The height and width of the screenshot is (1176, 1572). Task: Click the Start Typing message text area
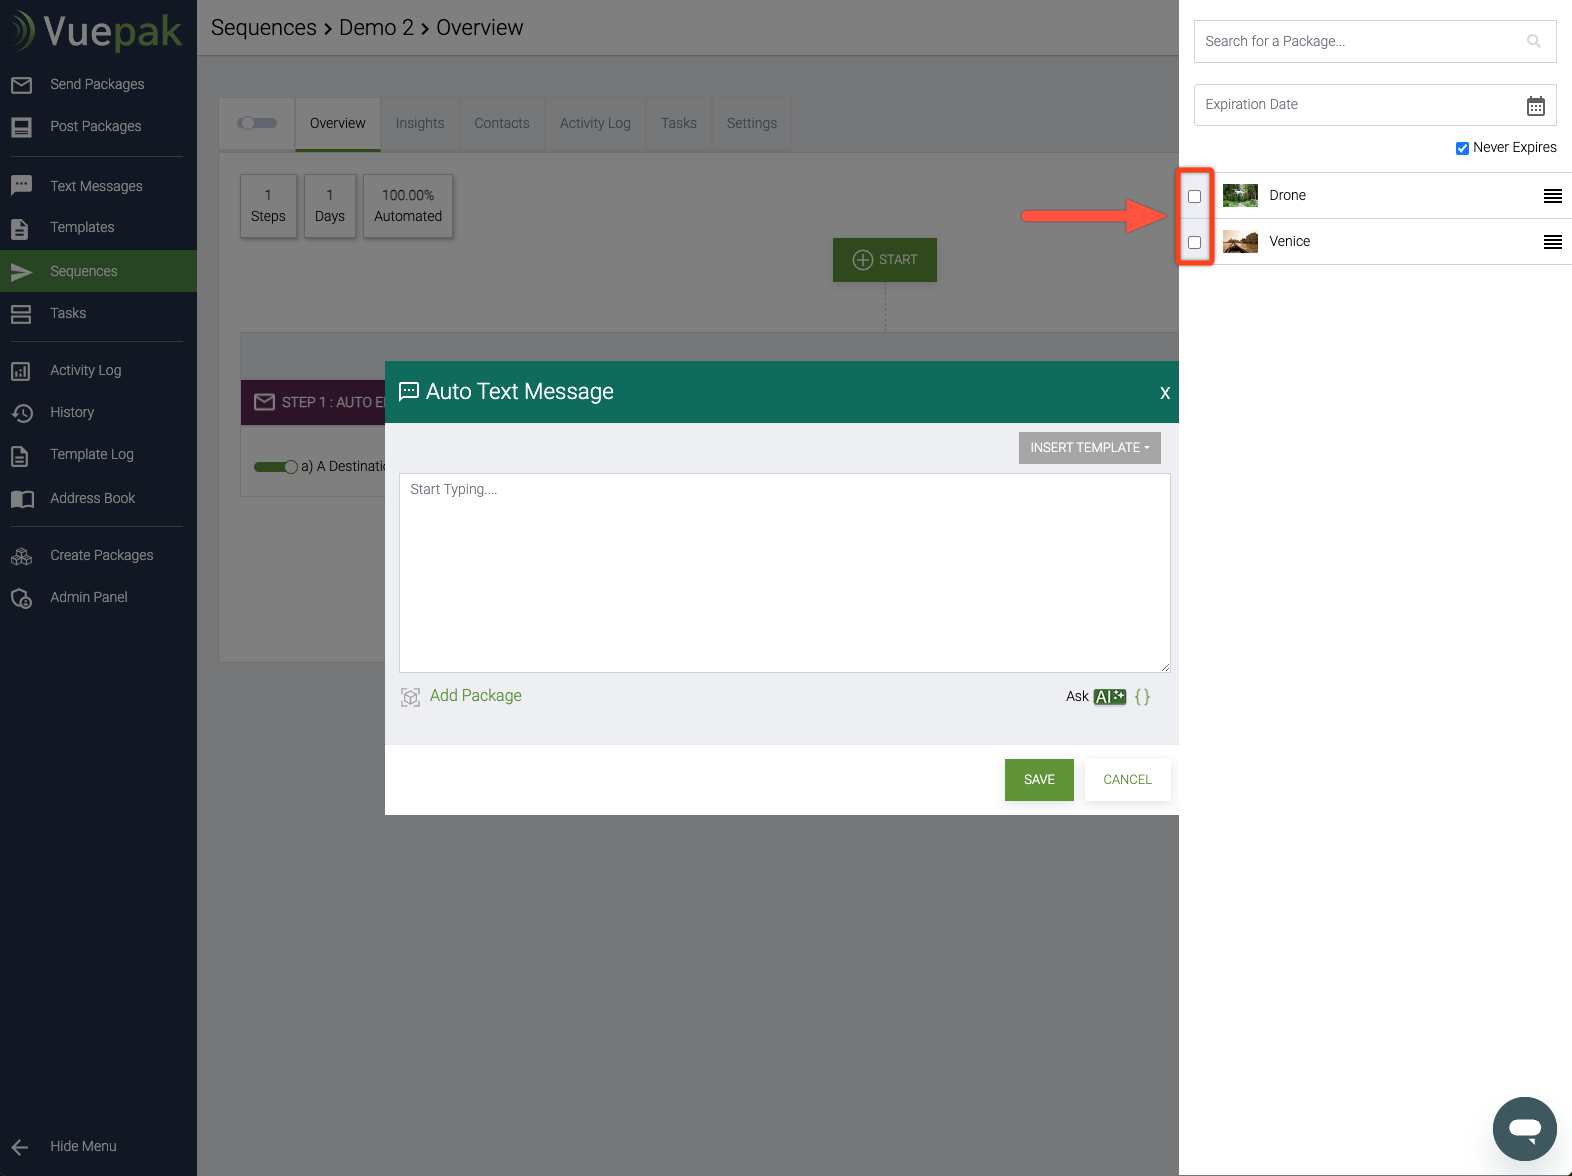click(x=784, y=572)
